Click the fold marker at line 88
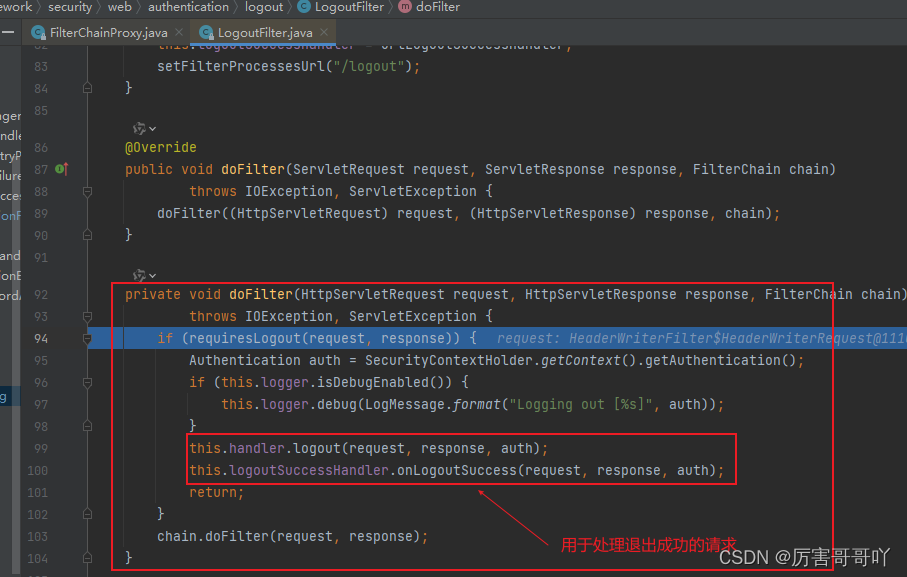Image resolution: width=907 pixels, height=577 pixels. pyautogui.click(x=87, y=191)
